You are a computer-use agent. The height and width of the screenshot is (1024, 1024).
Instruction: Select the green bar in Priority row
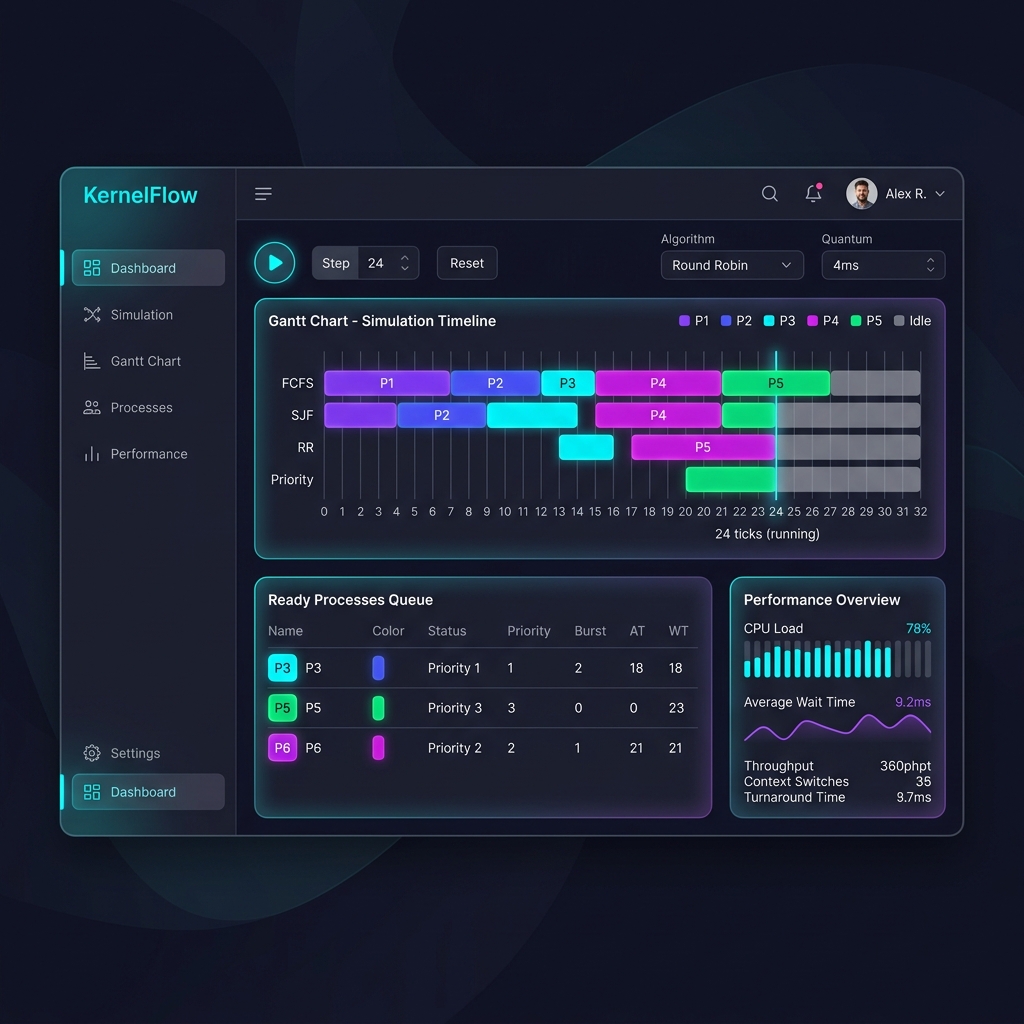pos(730,479)
